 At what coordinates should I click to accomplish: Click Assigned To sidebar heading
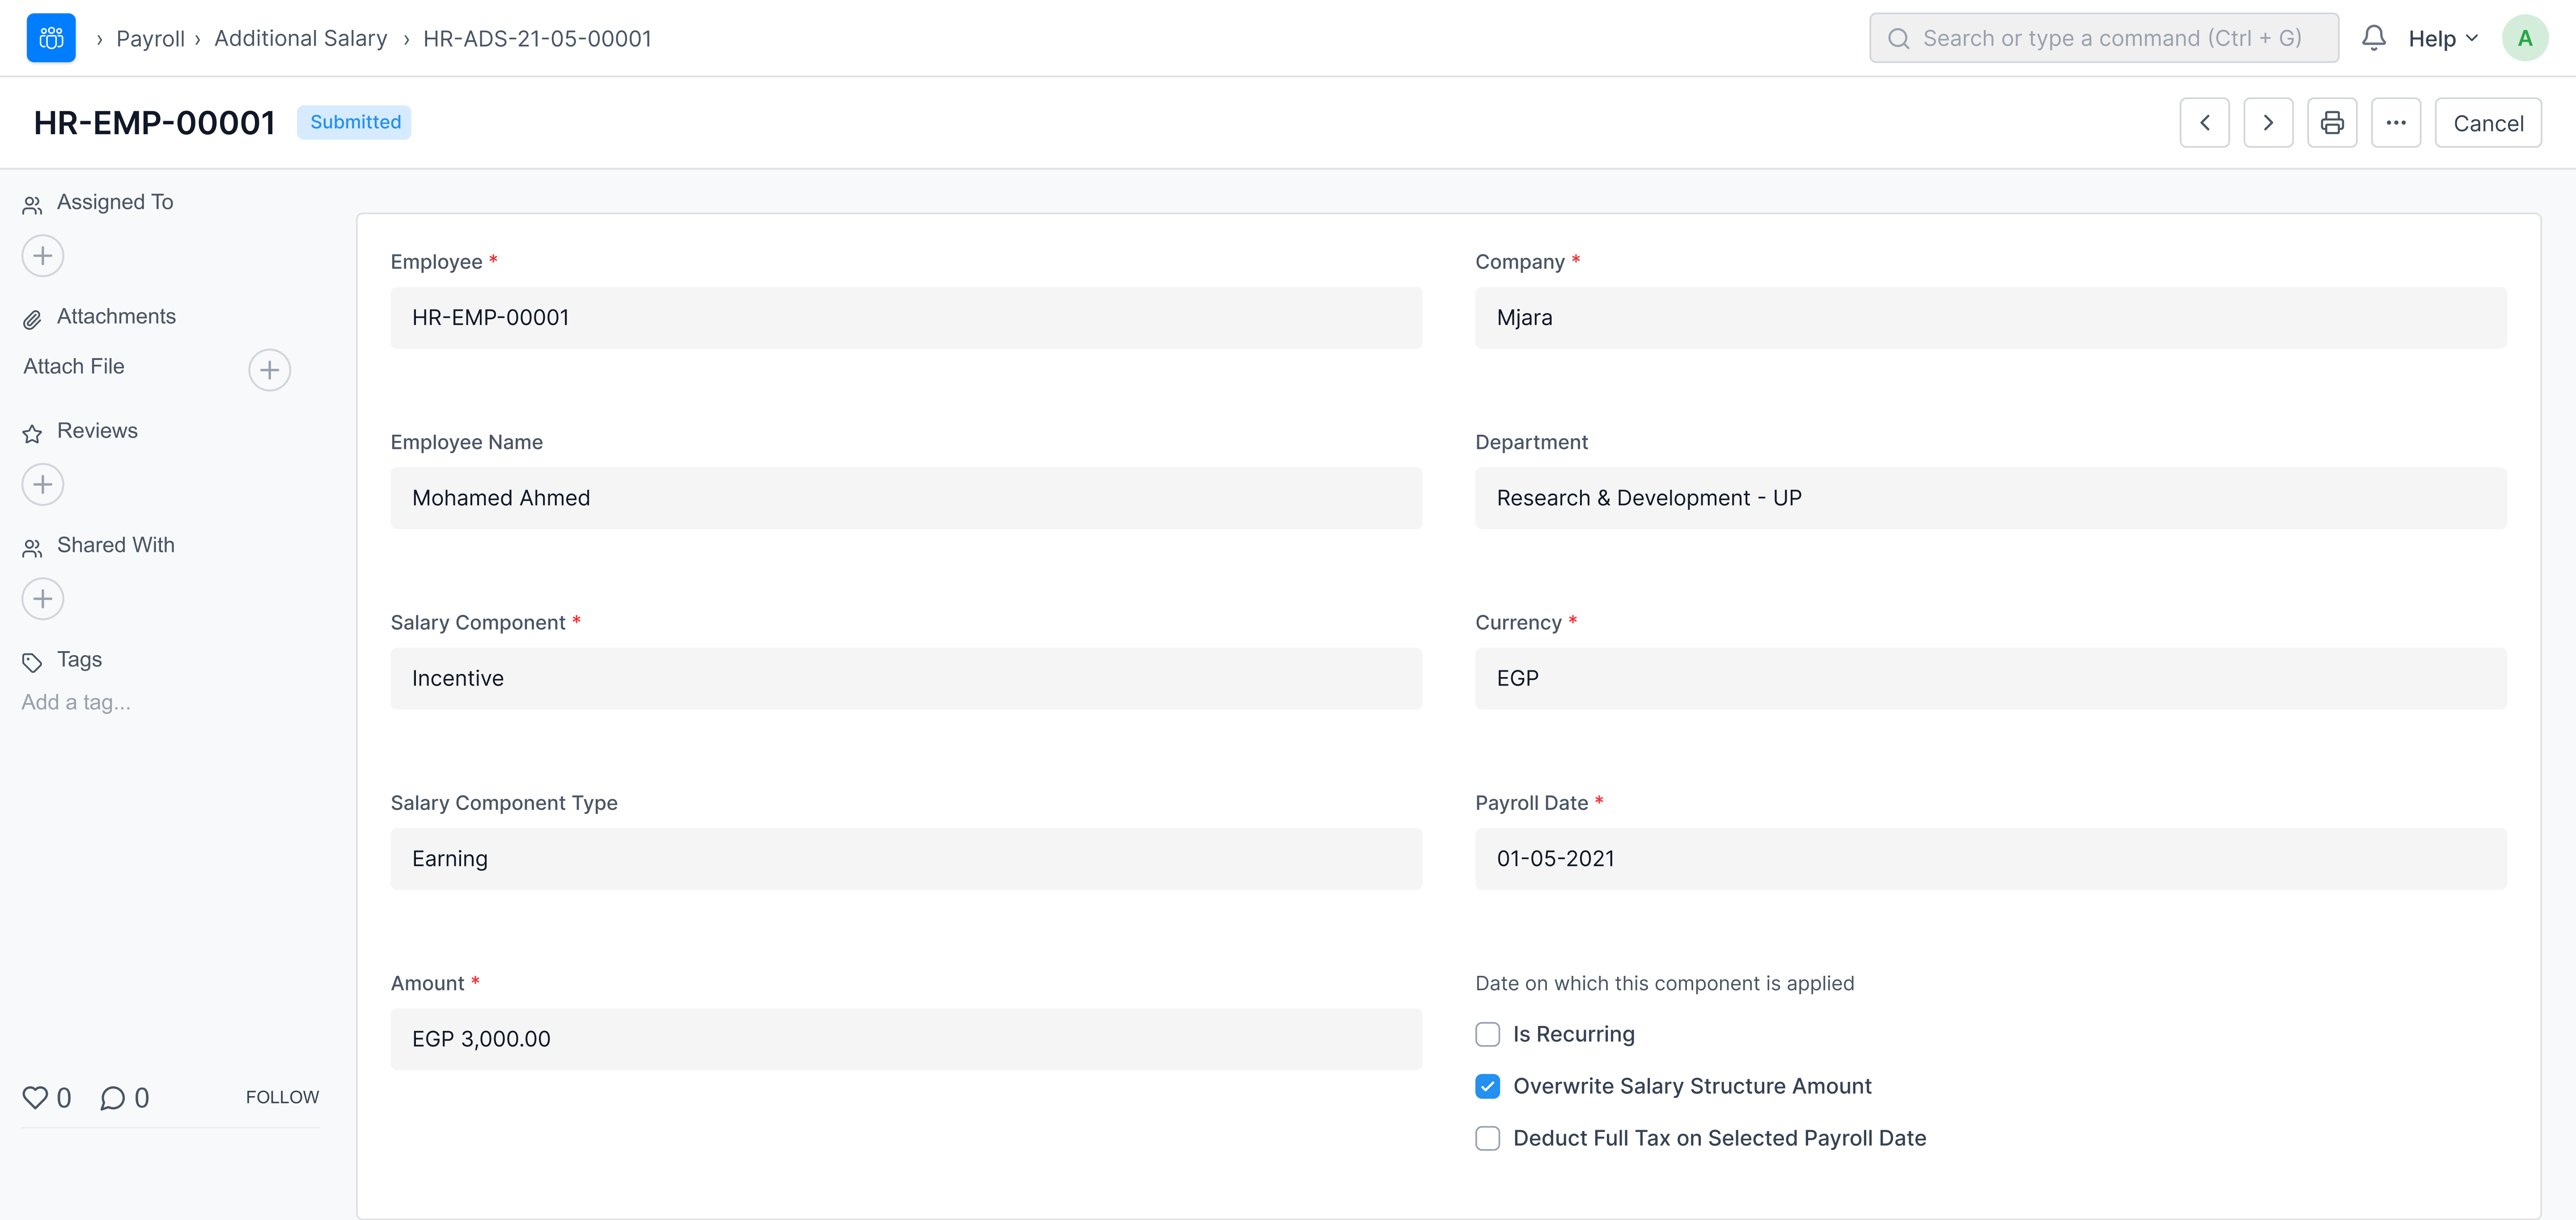[115, 202]
